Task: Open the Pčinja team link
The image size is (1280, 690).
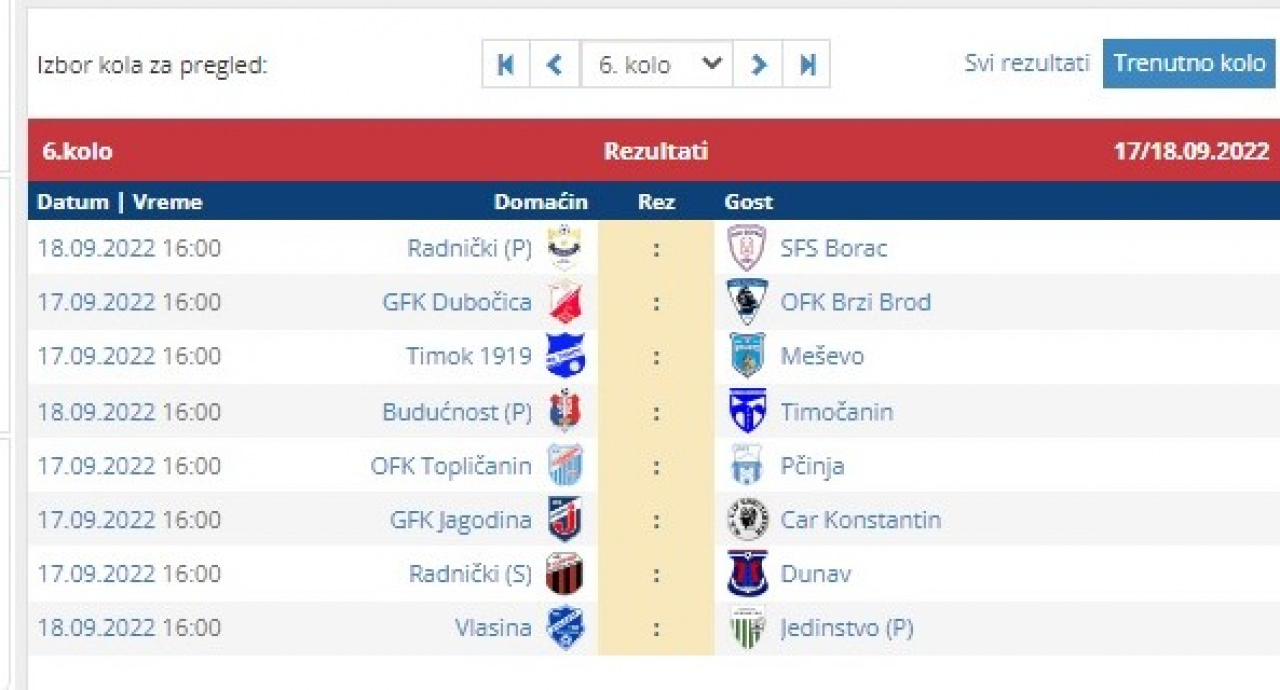Action: pos(812,466)
